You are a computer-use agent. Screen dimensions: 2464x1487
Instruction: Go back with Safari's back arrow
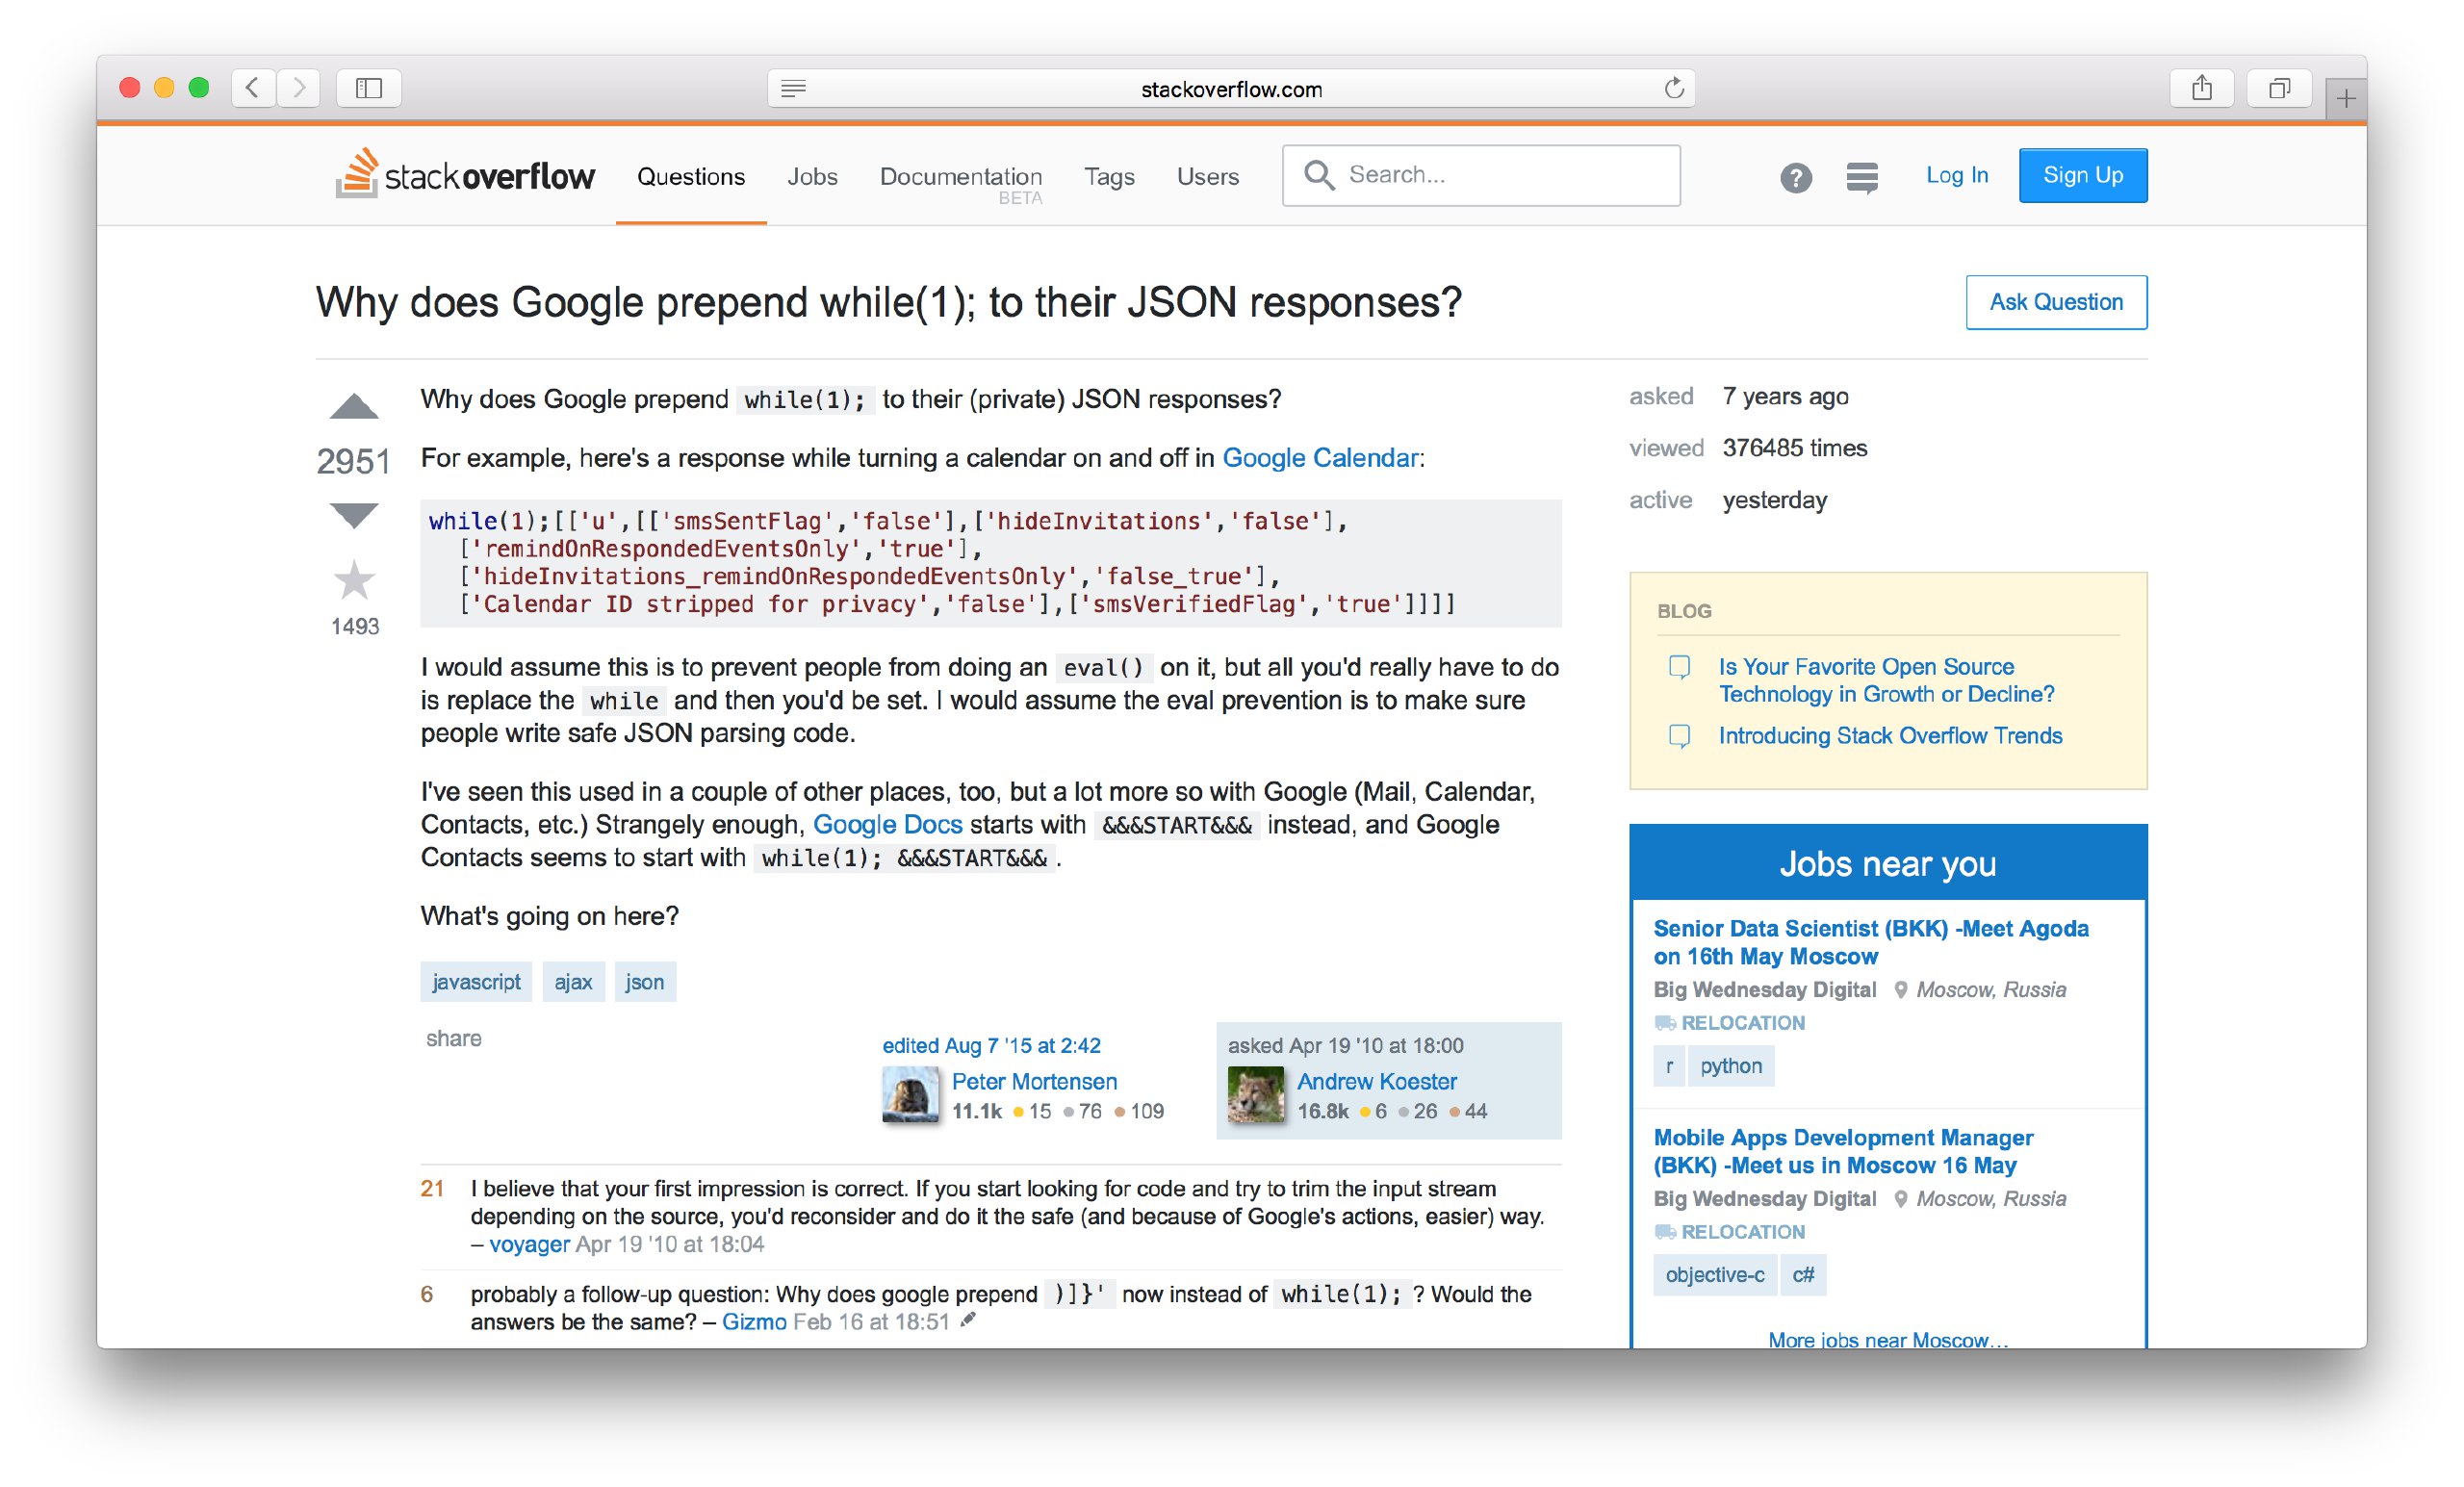254,88
